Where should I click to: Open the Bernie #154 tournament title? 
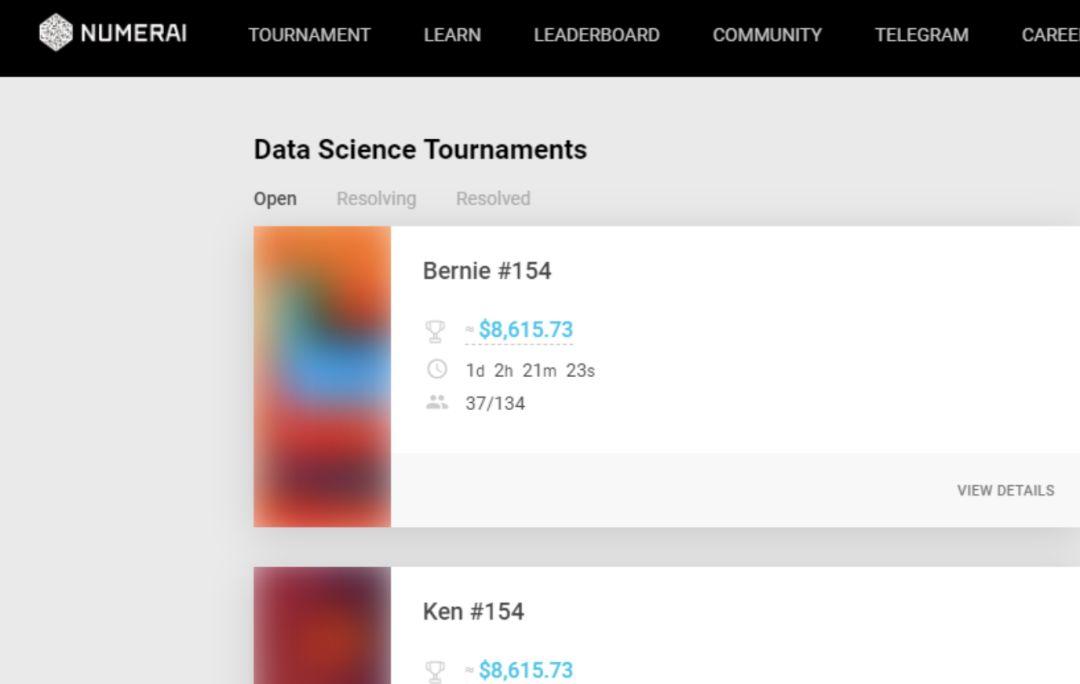487,271
